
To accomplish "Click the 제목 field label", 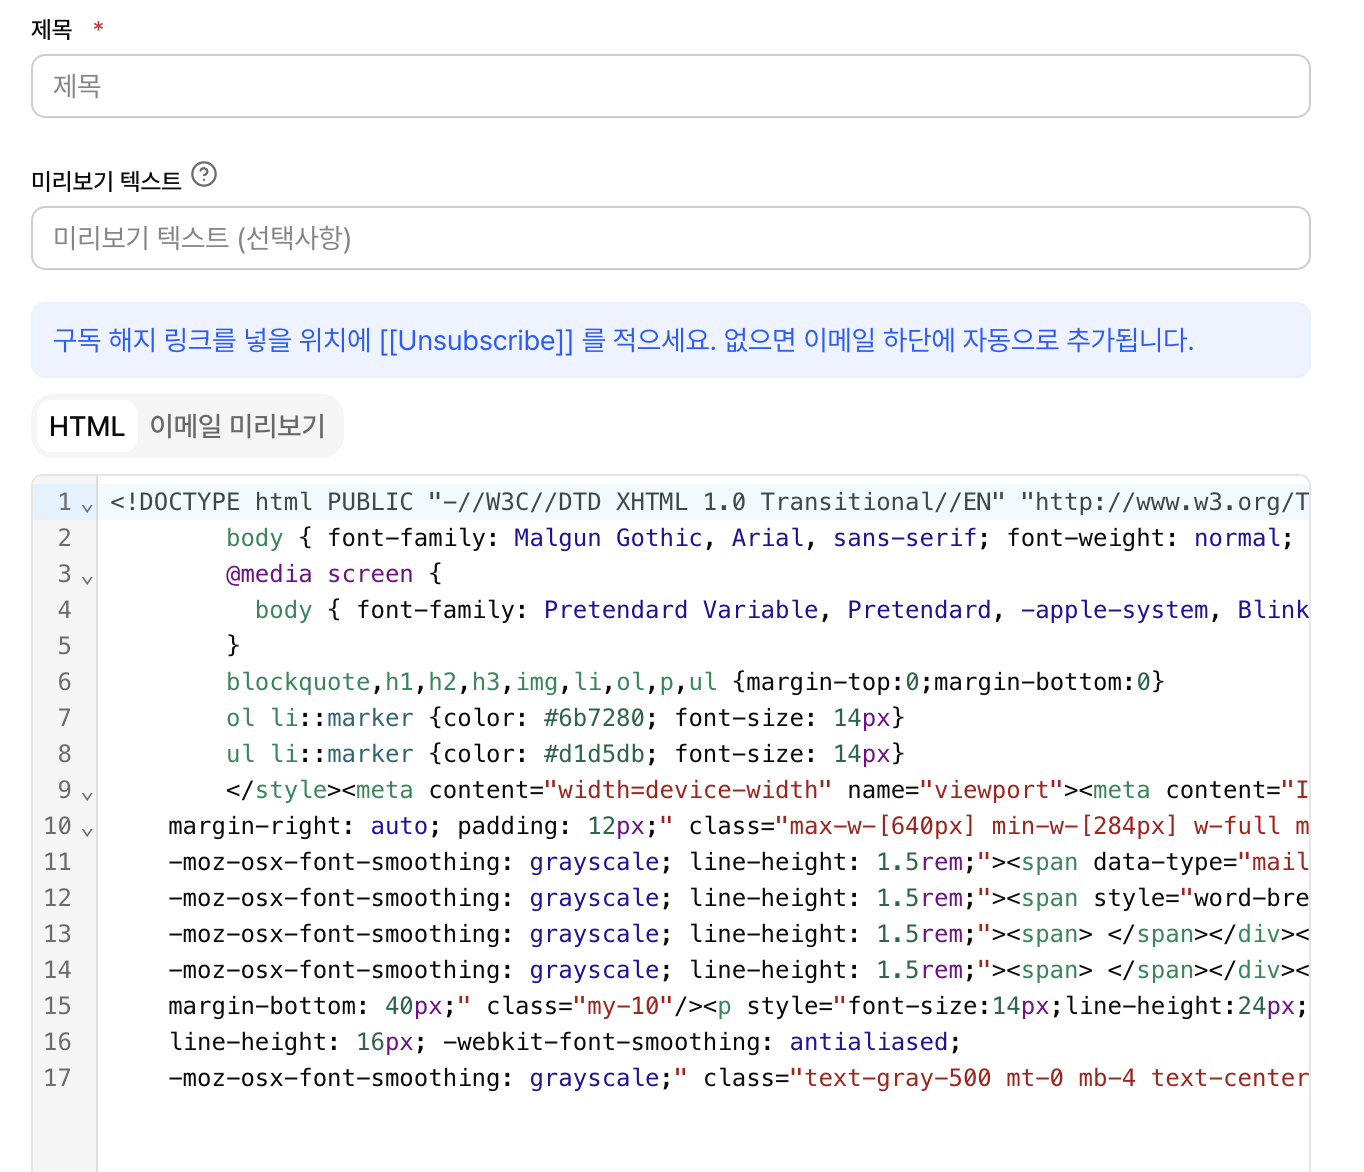I will click(x=52, y=29).
